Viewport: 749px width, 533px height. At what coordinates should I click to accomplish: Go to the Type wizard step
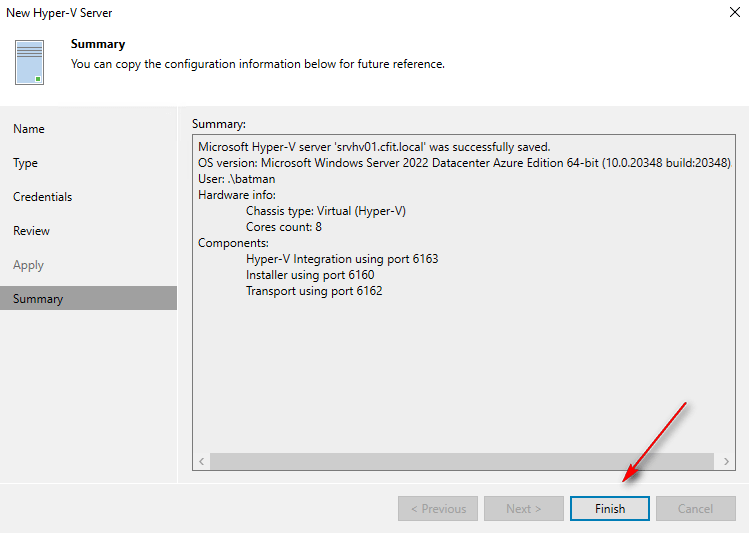(x=26, y=163)
